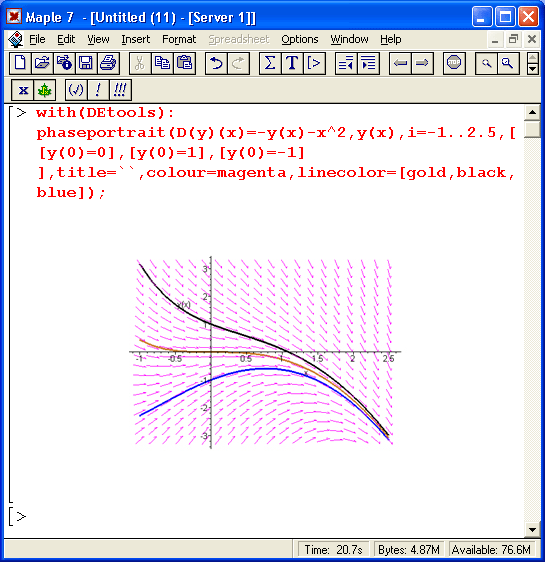Insert math input with Sigma icon

point(270,63)
